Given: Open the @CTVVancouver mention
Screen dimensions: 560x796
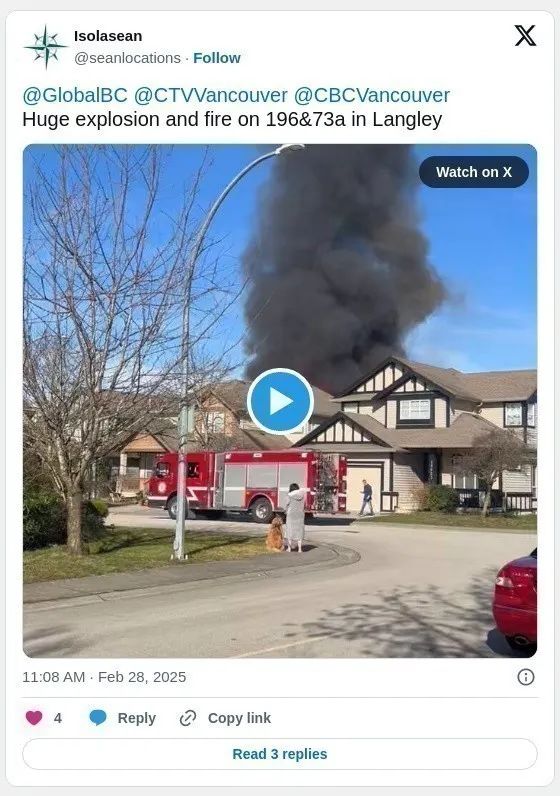Looking at the screenshot, I should point(211,95).
